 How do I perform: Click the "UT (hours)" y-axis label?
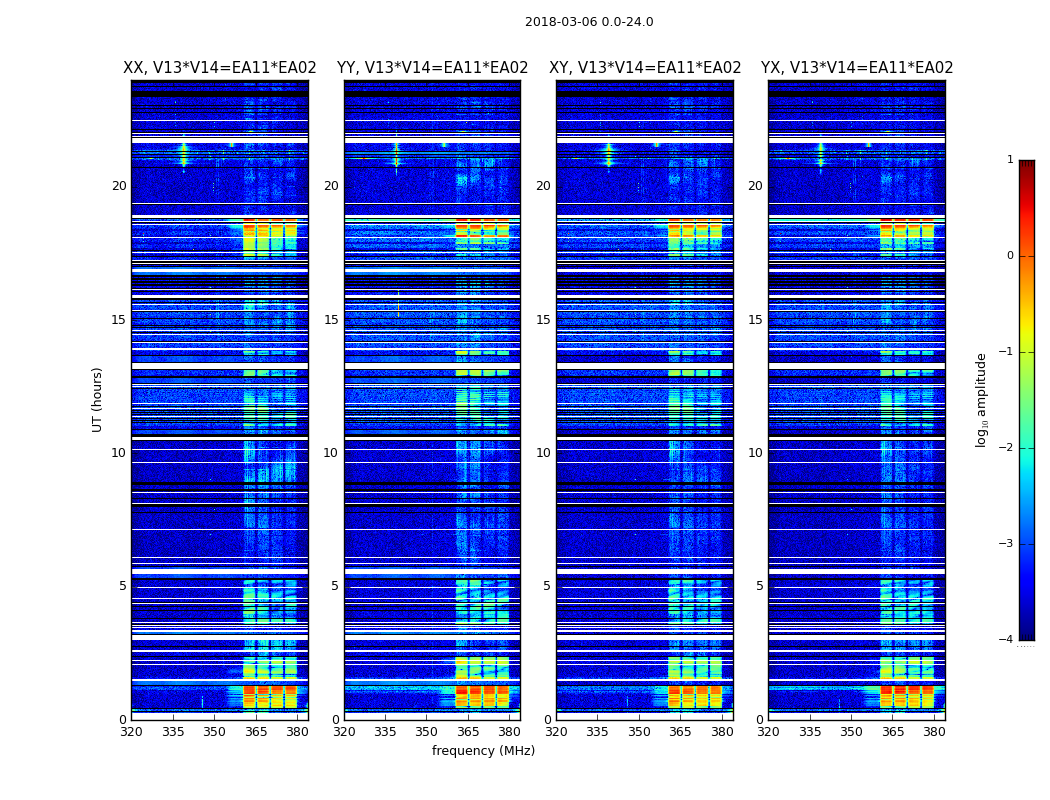[x=98, y=399]
